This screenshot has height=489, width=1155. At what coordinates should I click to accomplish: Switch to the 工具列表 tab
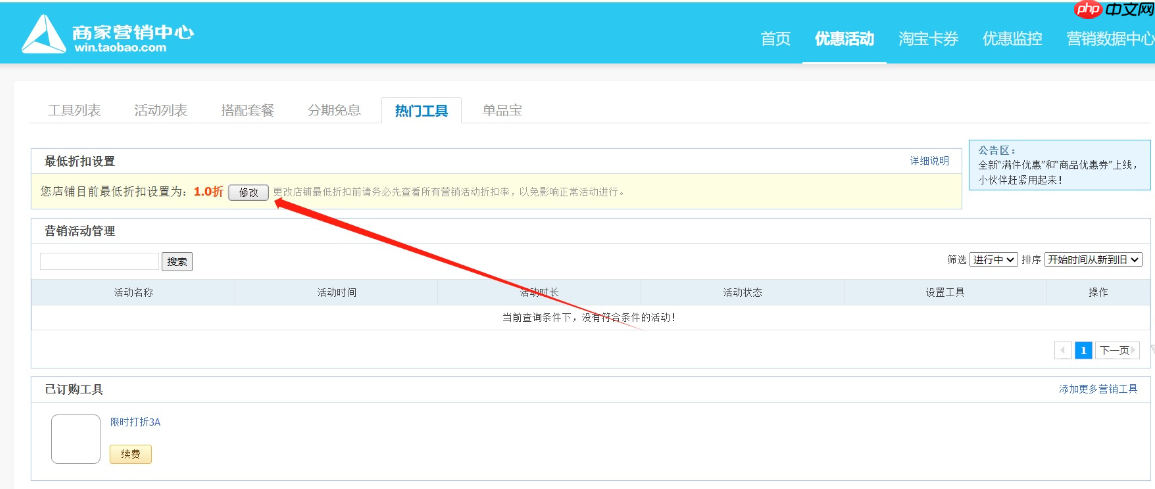tap(74, 110)
